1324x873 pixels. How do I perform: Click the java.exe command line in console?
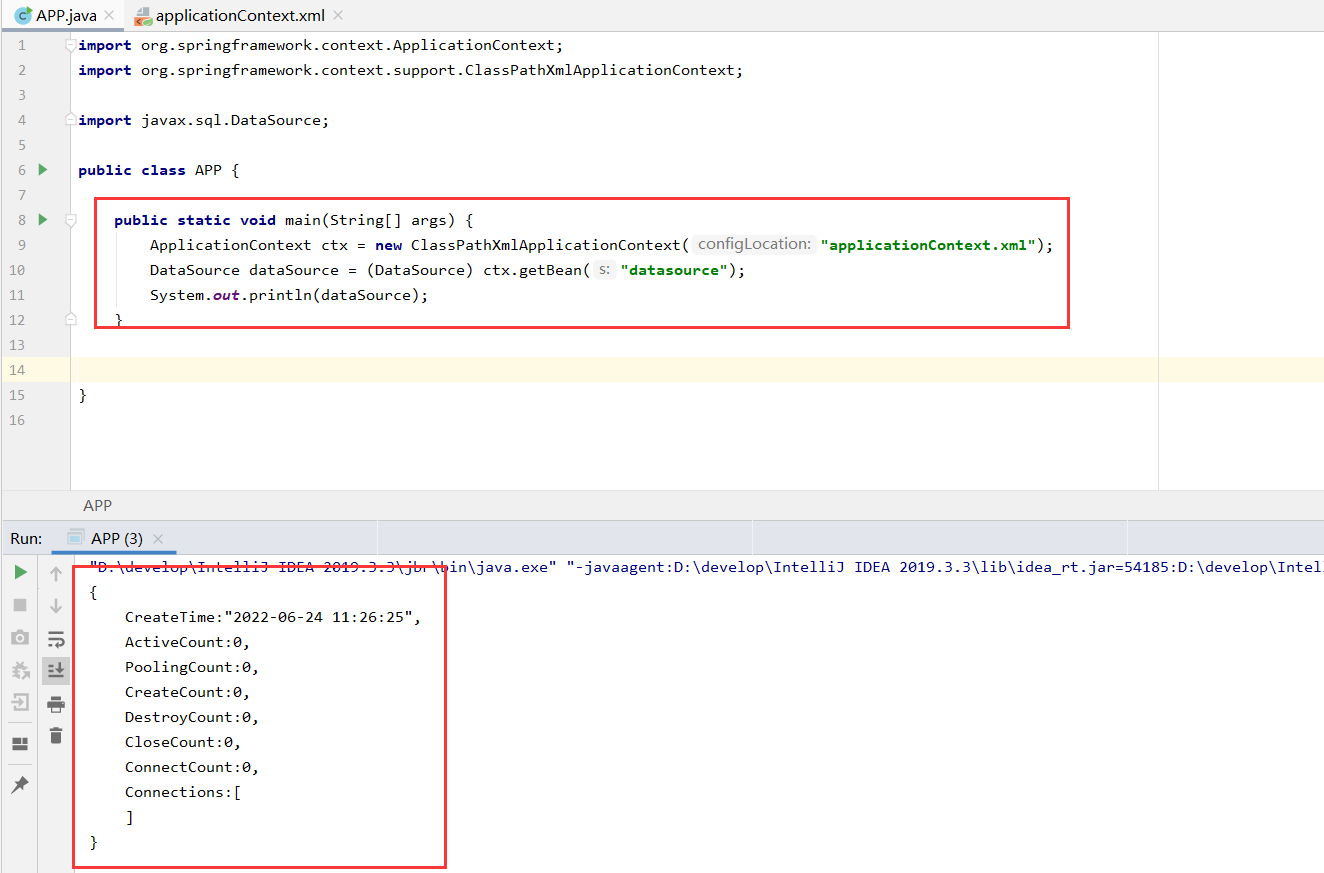click(706, 567)
